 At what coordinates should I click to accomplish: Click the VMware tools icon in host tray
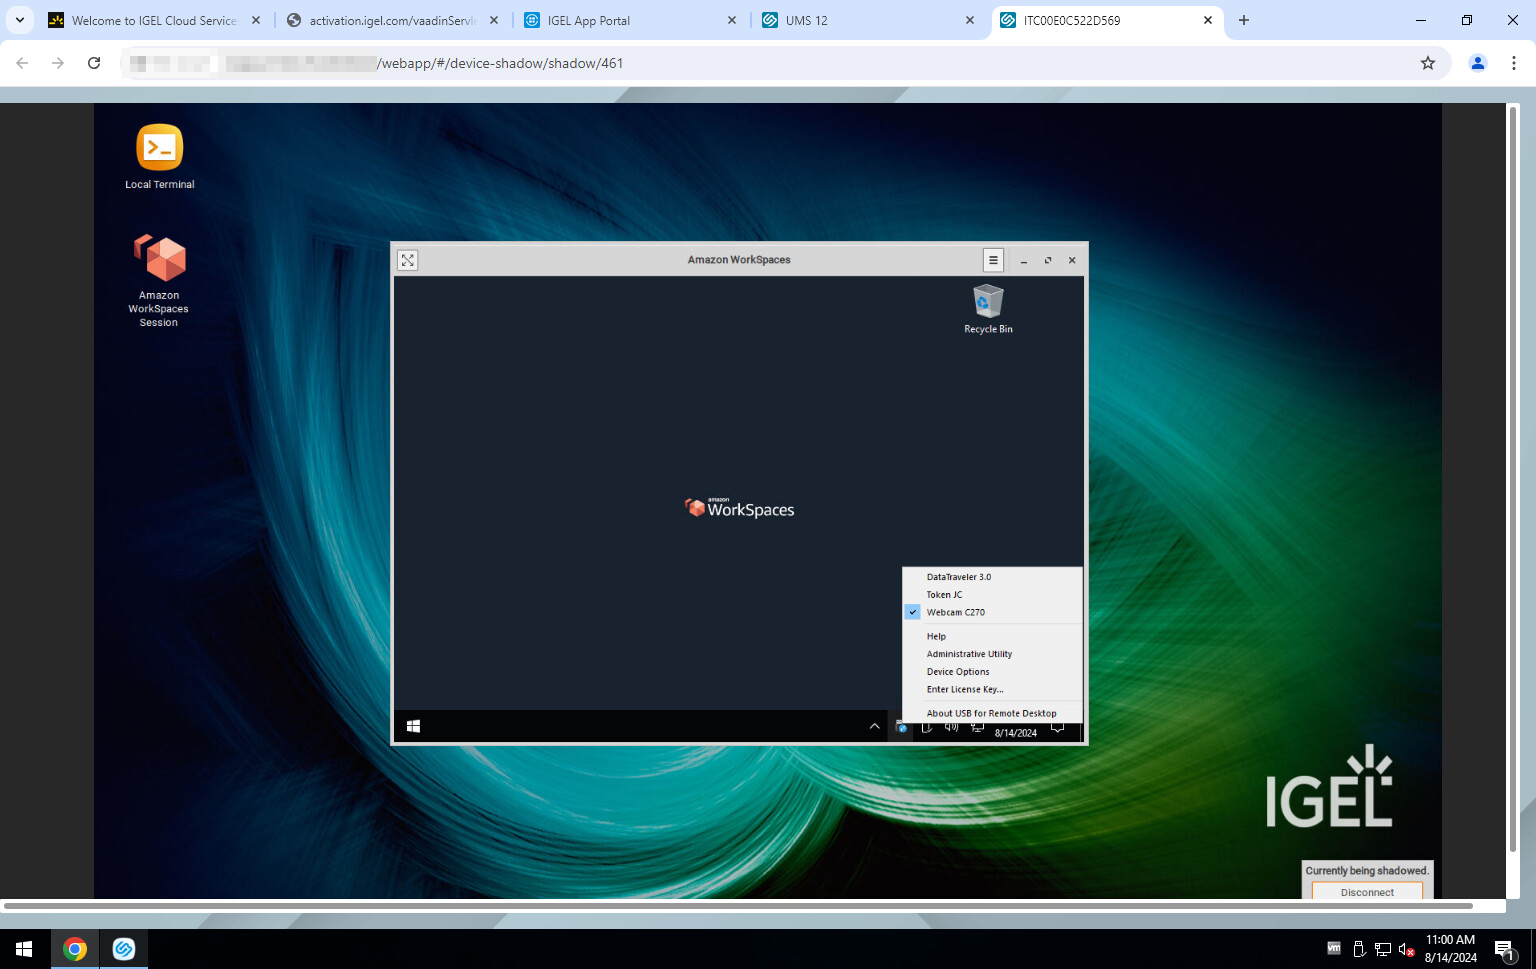click(1334, 949)
